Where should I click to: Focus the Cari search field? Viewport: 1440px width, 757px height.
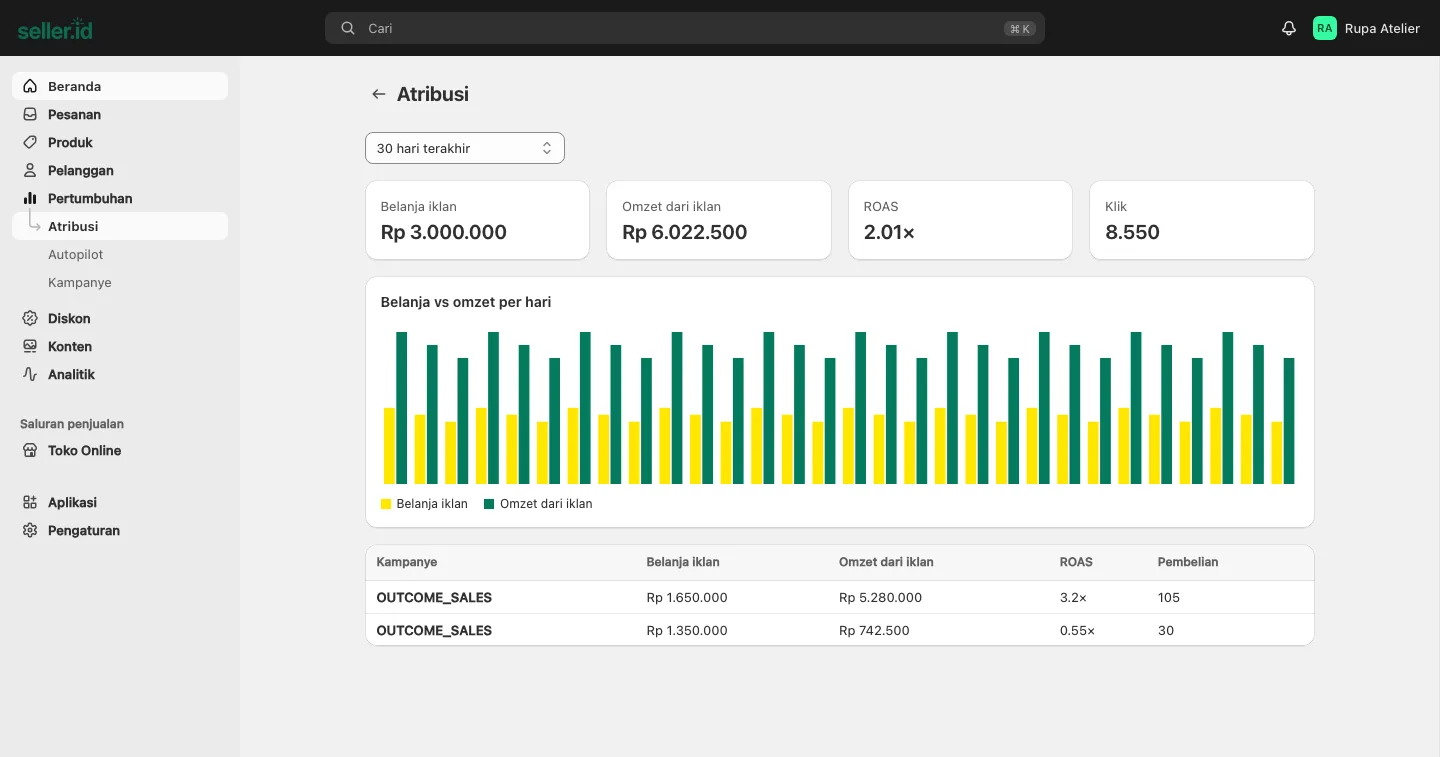685,28
